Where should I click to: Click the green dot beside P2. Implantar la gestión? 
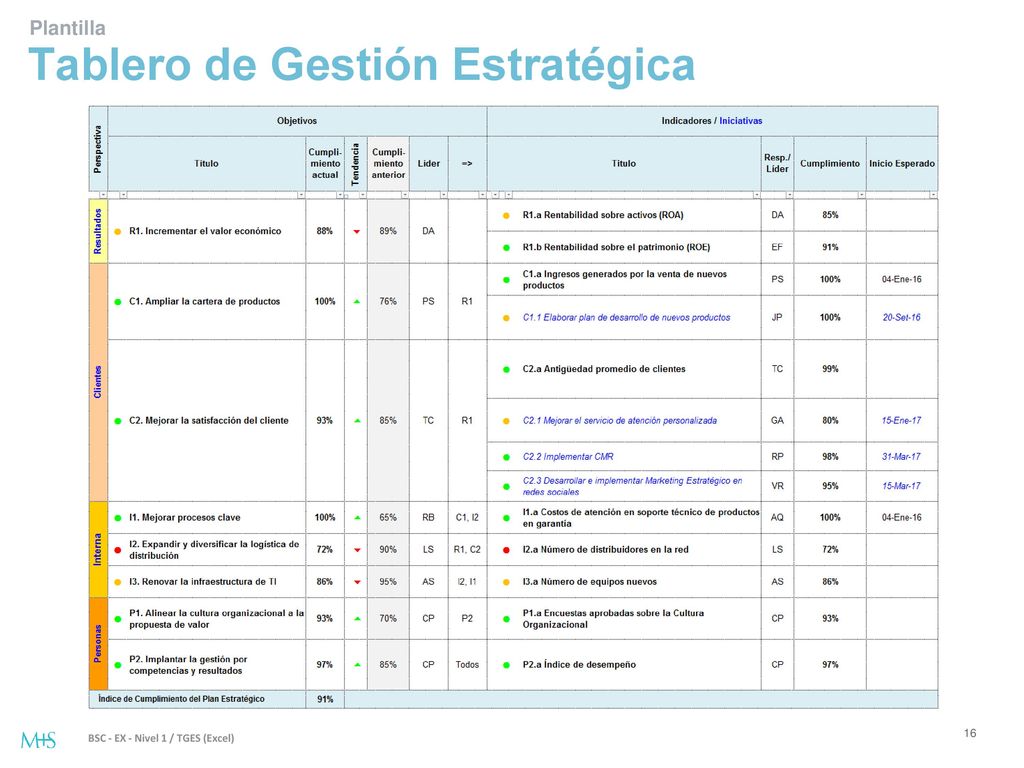point(118,665)
